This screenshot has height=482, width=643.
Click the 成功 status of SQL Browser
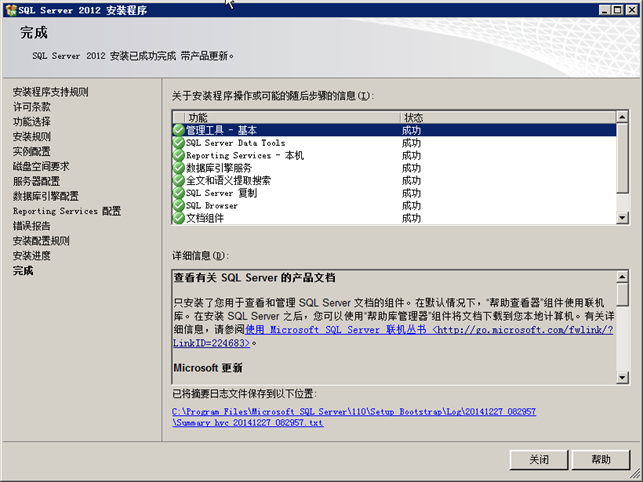point(411,206)
